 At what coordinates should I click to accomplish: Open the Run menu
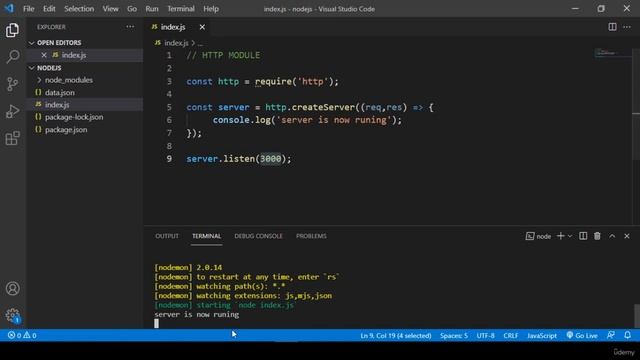click(x=152, y=9)
